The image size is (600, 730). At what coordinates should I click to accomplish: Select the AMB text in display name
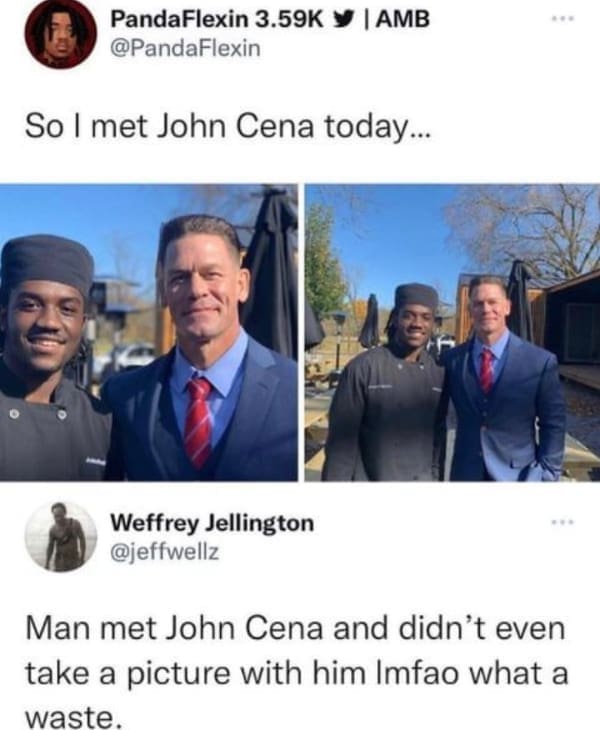[402, 20]
